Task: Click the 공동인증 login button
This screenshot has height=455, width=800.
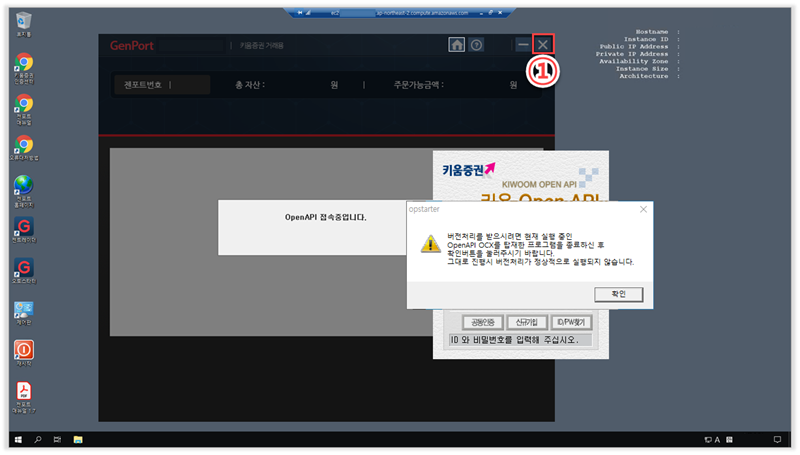Action: (x=482, y=322)
